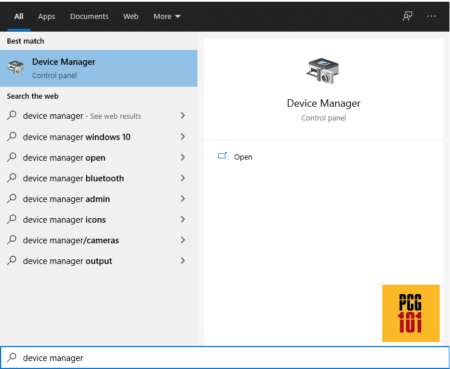Click the 'Best match' heading

pos(25,41)
